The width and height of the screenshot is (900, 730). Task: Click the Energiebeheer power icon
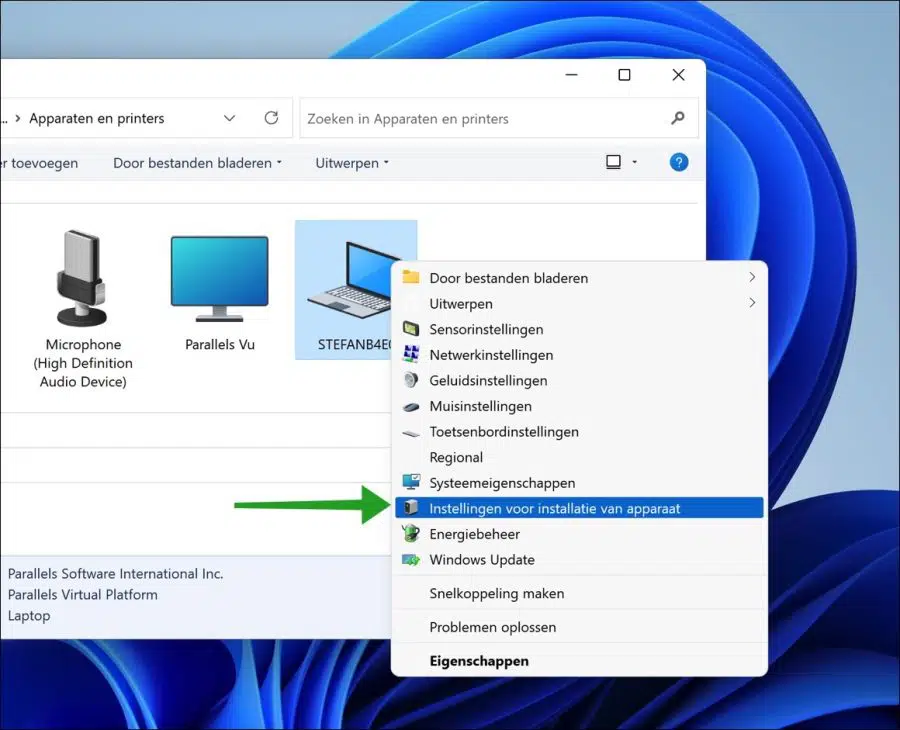(410, 534)
